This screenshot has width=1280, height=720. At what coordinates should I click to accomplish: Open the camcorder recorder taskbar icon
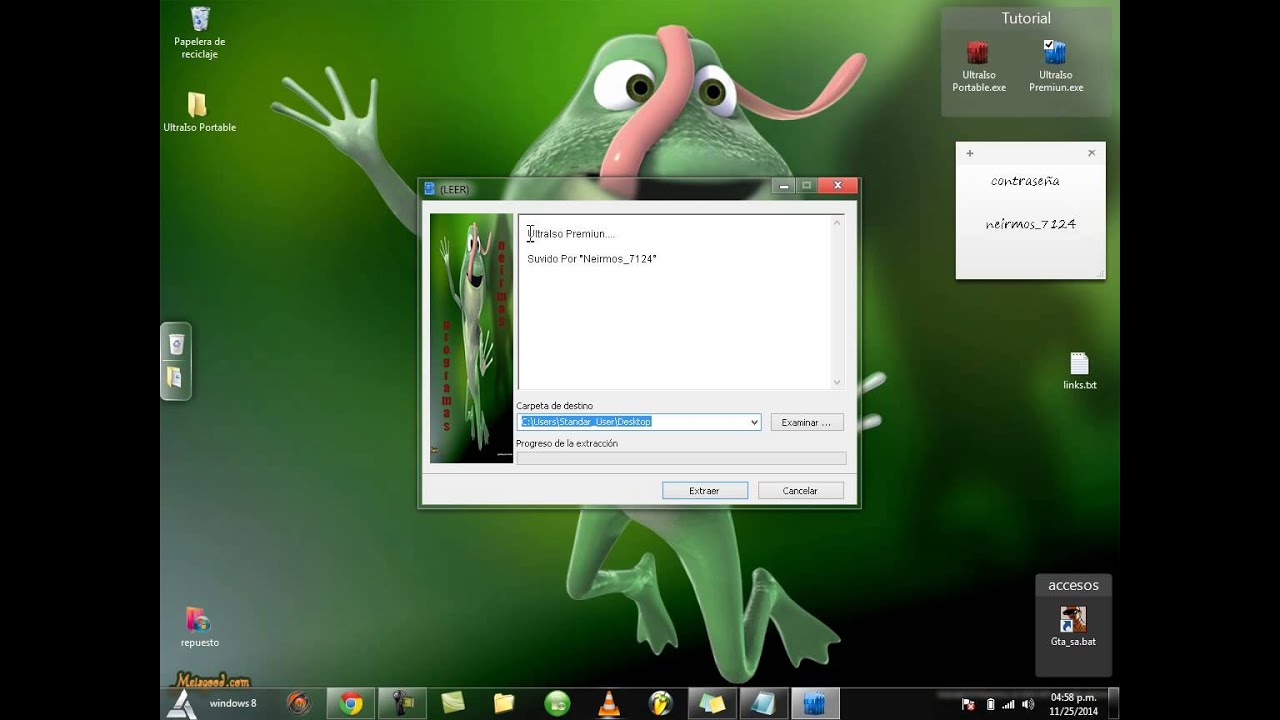[x=402, y=703]
